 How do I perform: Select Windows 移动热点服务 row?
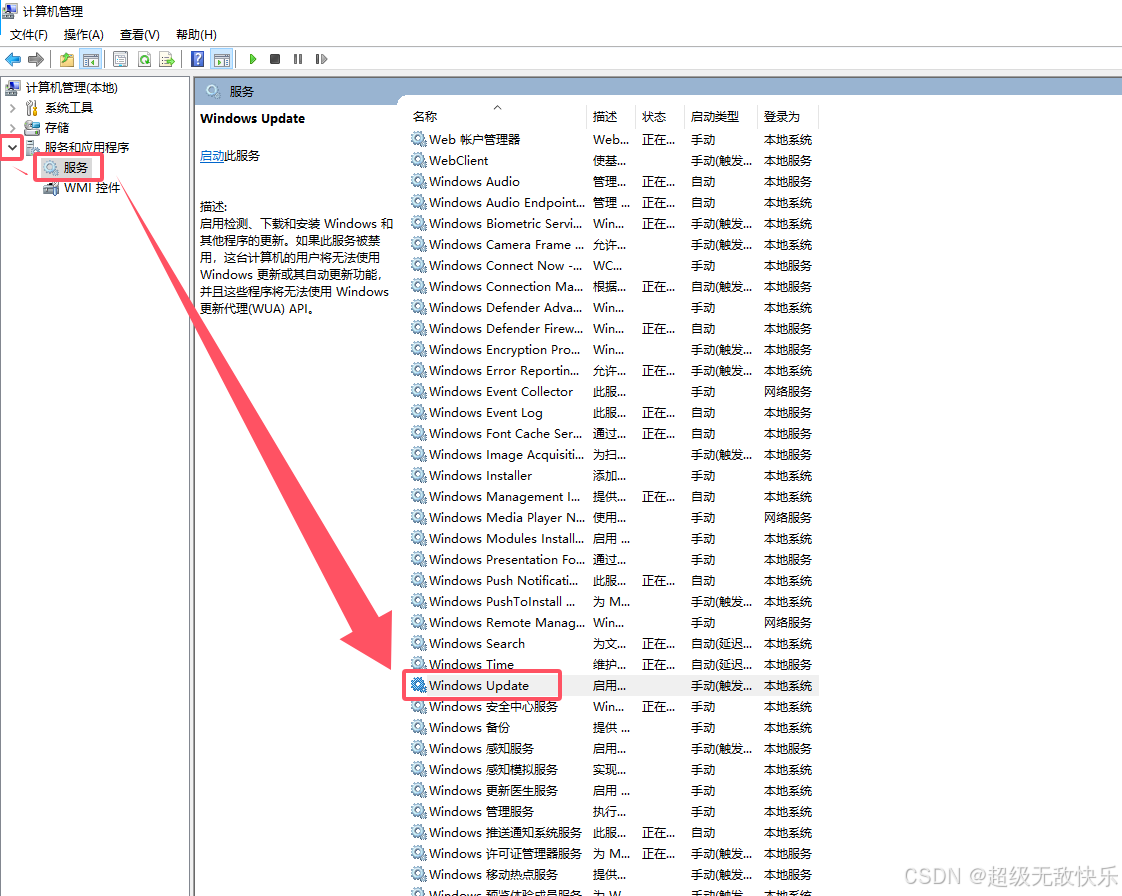pos(614,875)
